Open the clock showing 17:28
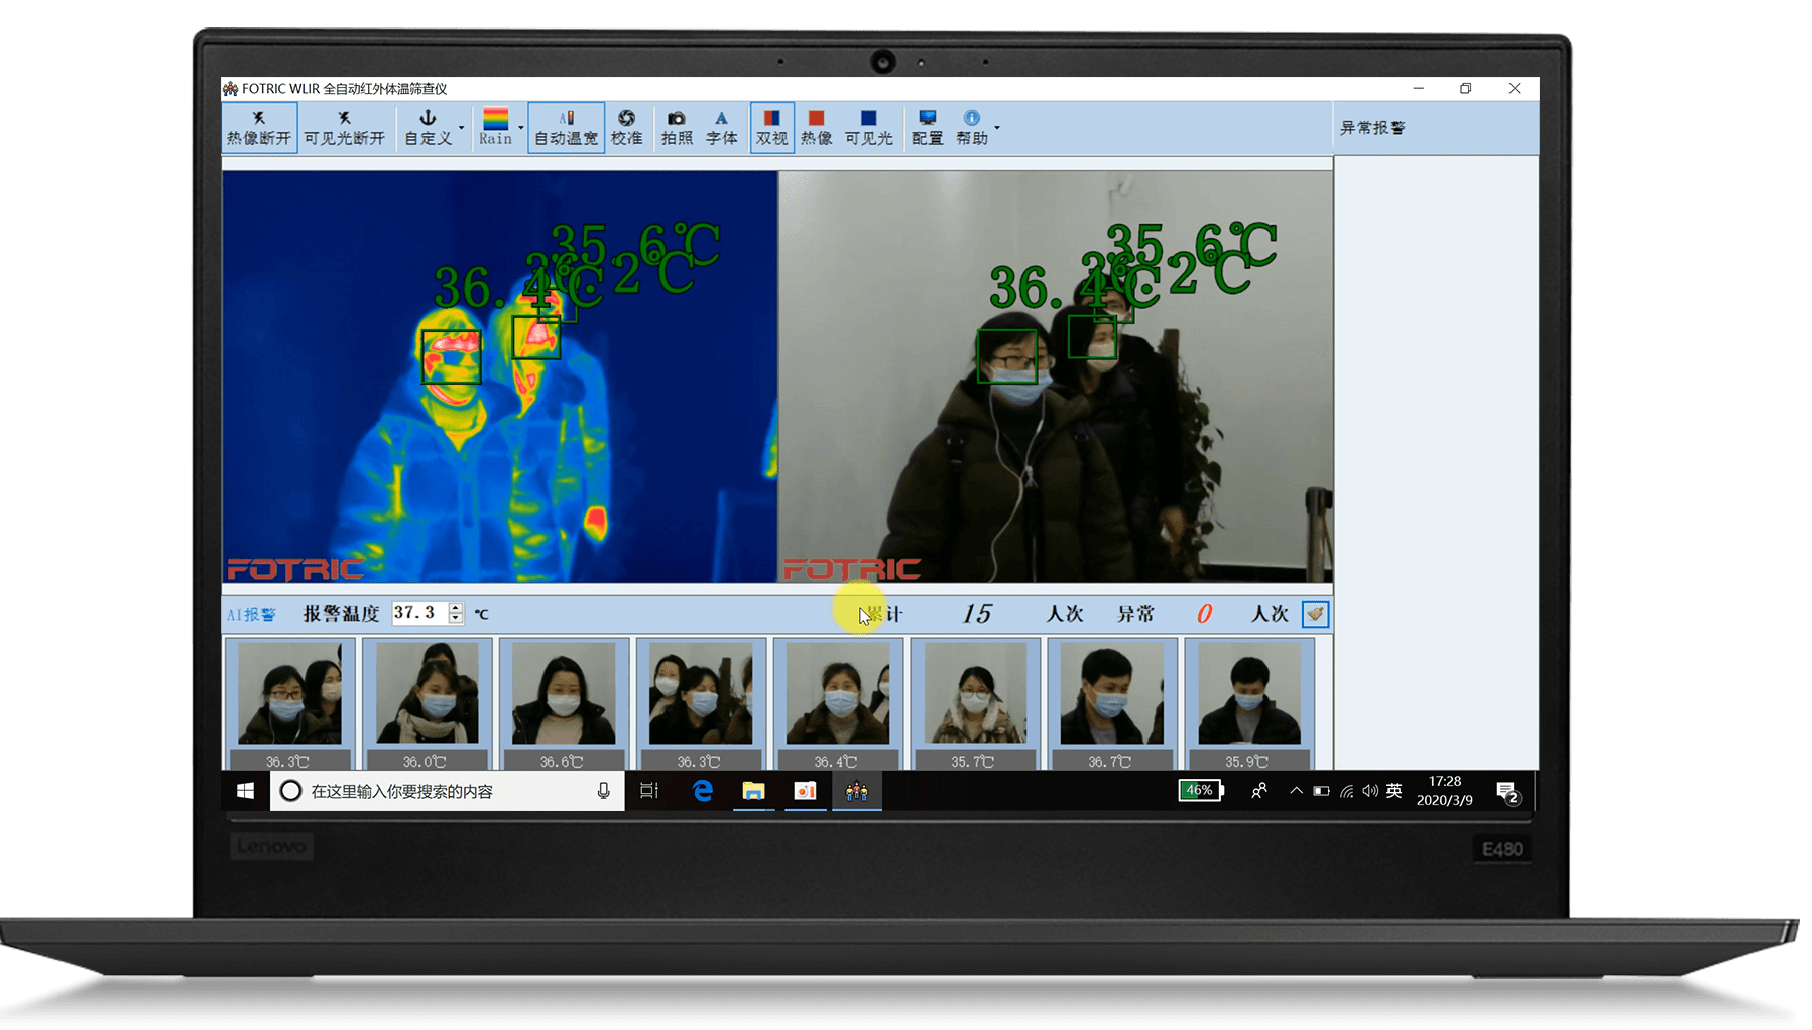 [1445, 791]
